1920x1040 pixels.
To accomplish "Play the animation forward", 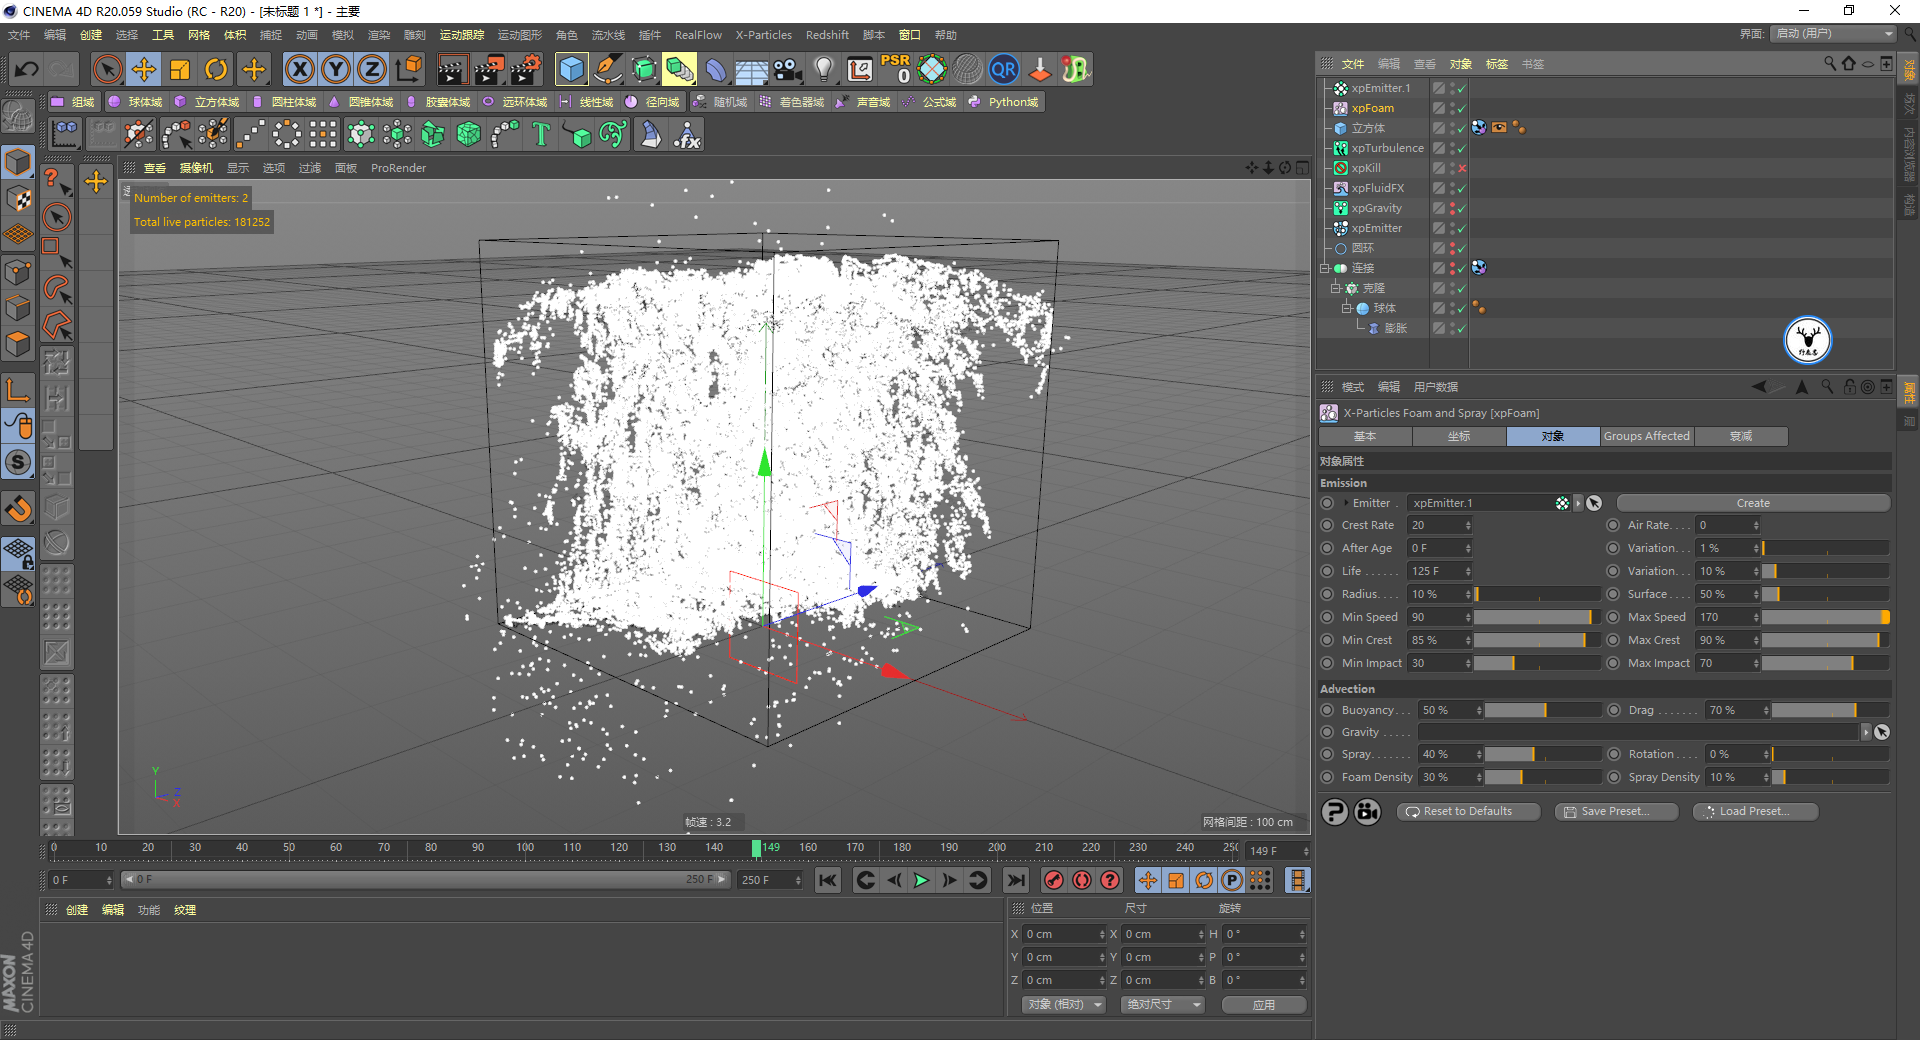I will 921,880.
